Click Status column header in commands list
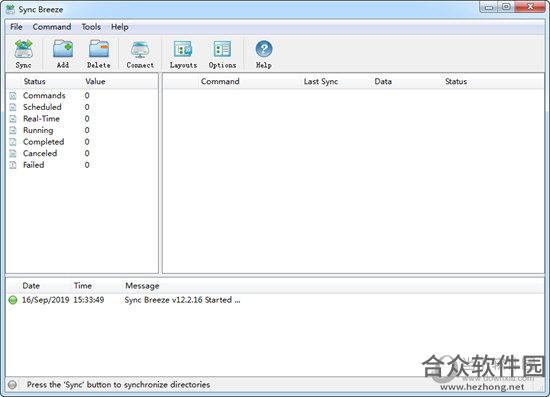The width and height of the screenshot is (550, 397). [456, 81]
